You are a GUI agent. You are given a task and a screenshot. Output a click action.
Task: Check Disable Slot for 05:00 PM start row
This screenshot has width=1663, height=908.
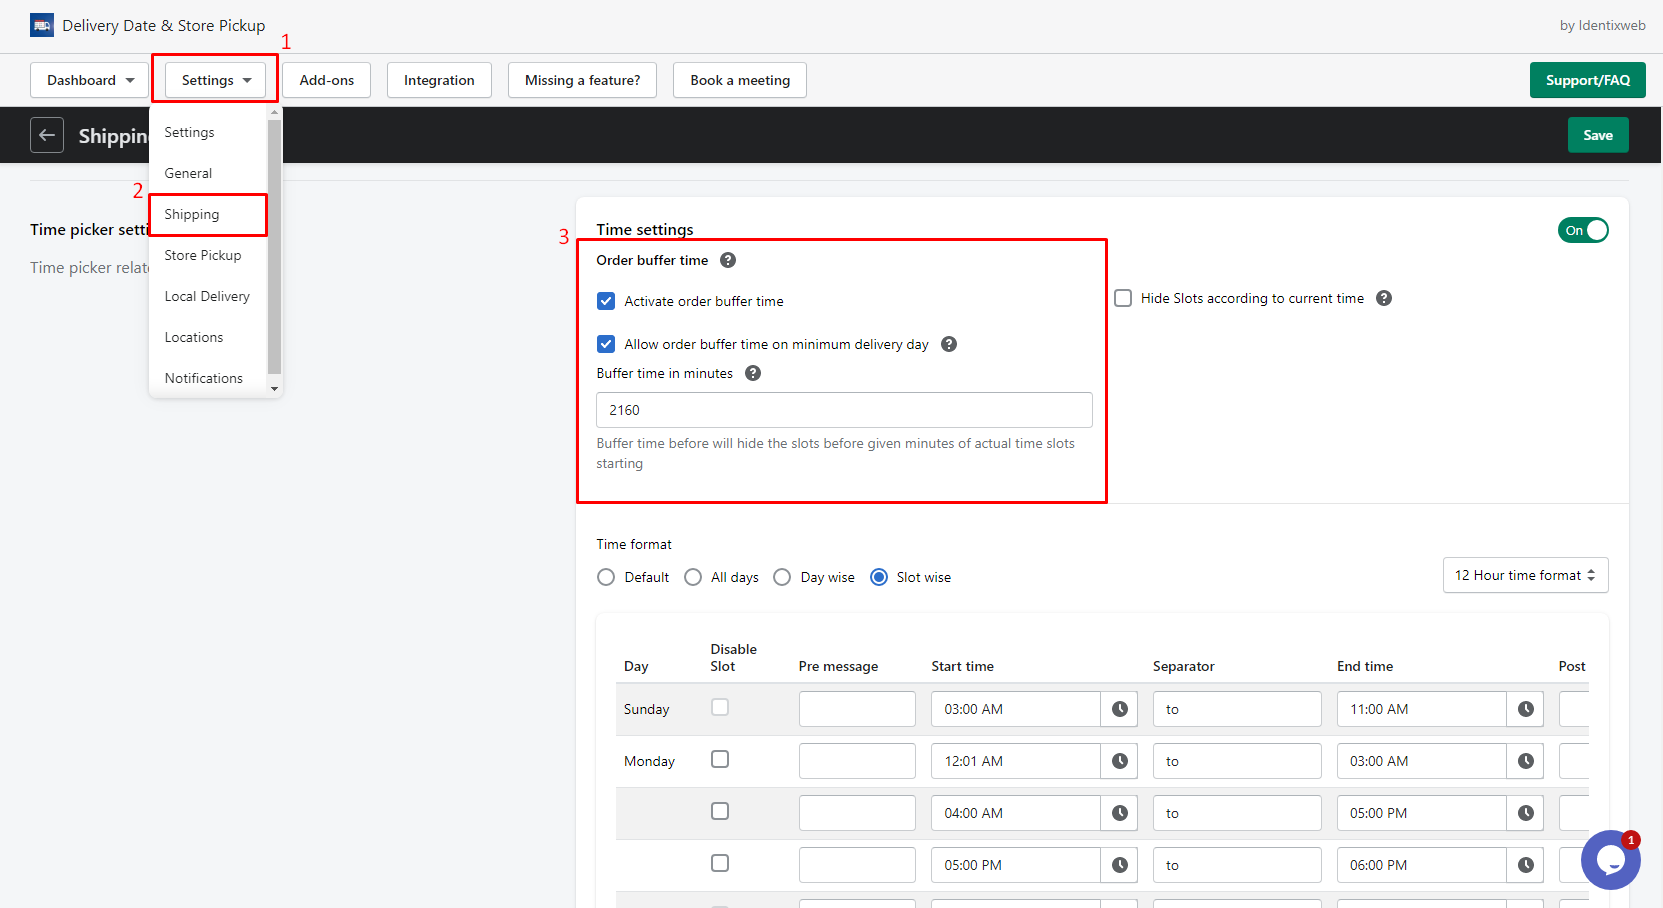coord(720,863)
